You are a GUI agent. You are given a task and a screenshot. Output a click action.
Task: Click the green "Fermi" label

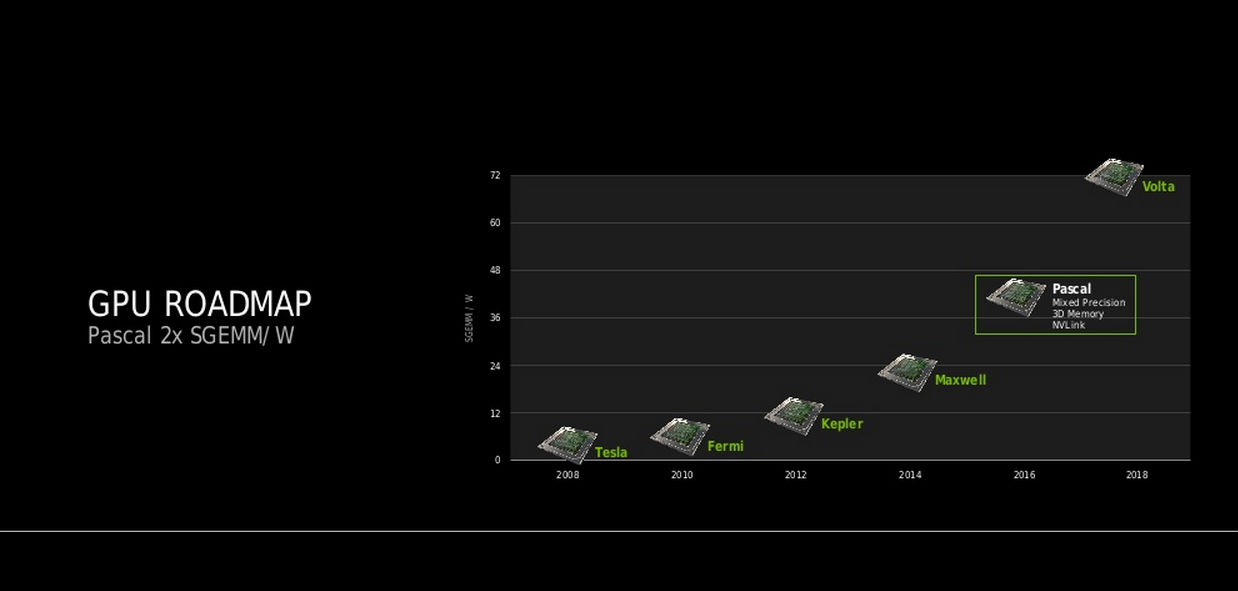[726, 446]
